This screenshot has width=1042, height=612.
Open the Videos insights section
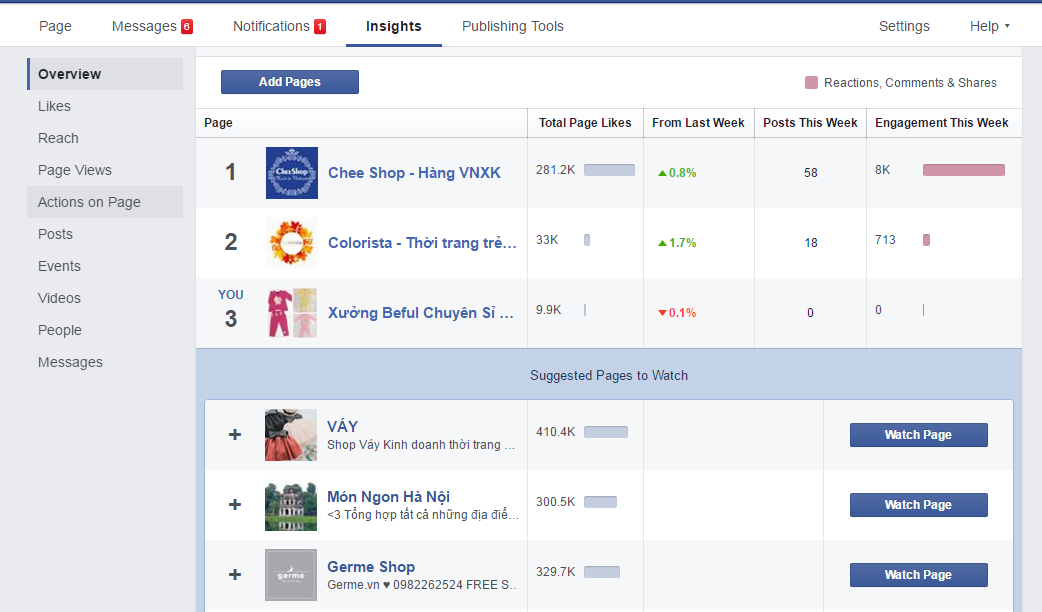59,297
